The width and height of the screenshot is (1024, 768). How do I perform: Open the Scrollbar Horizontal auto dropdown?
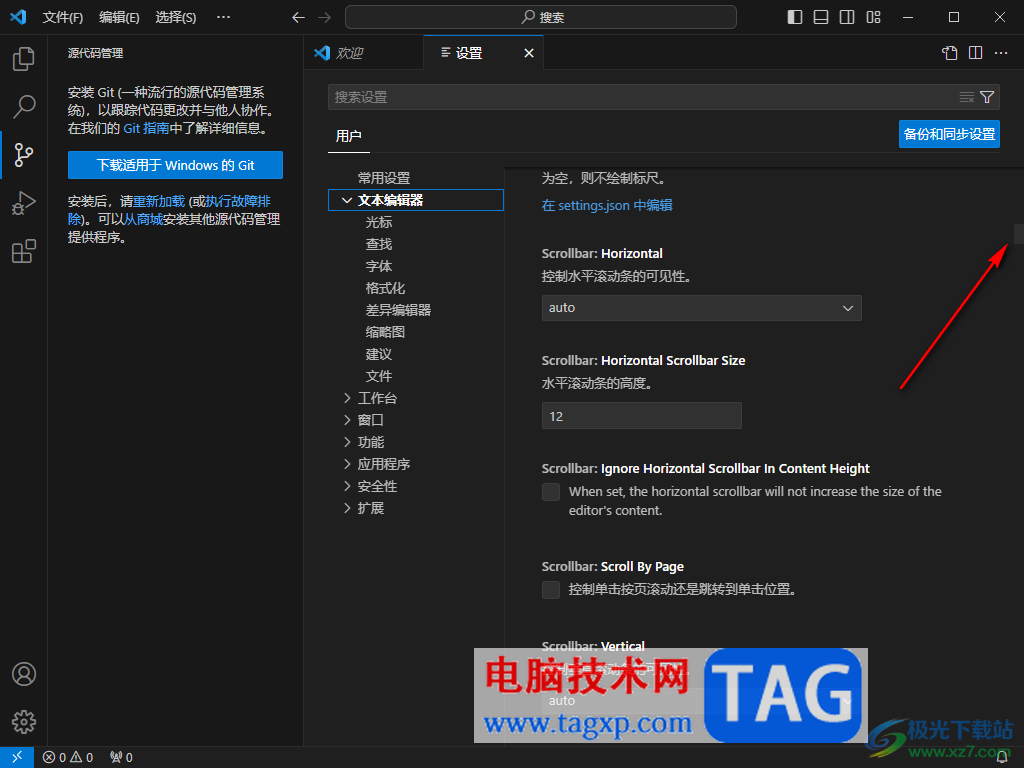(701, 308)
